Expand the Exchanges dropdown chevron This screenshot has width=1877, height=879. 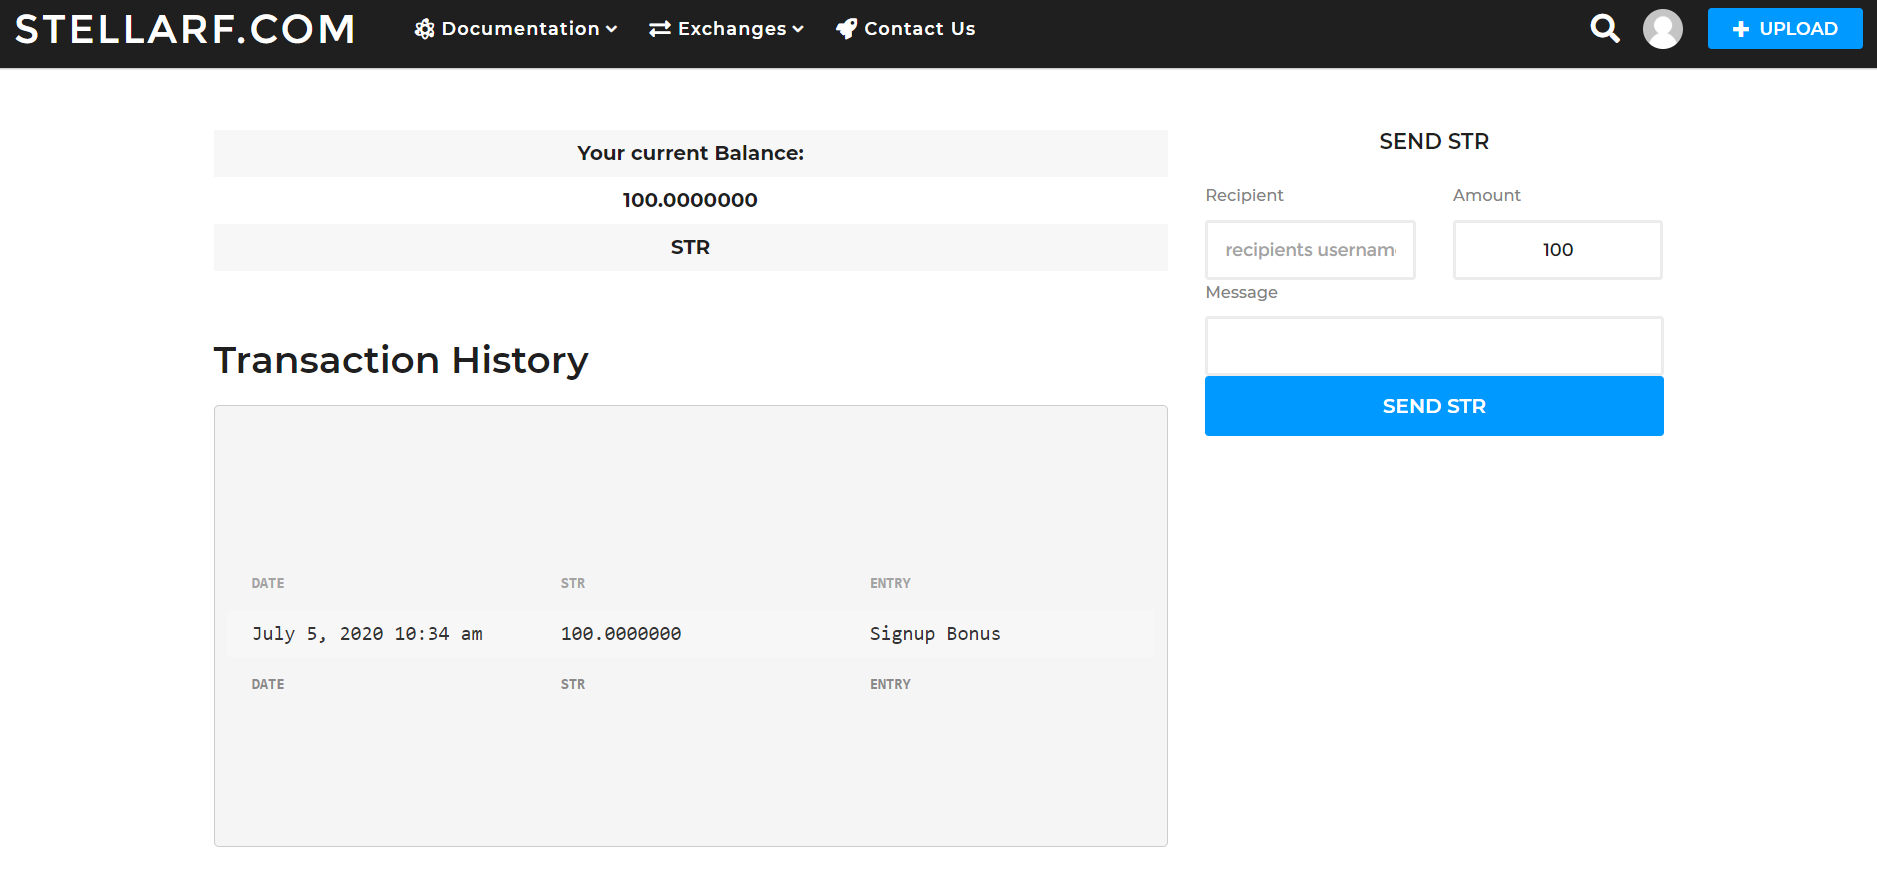798,29
